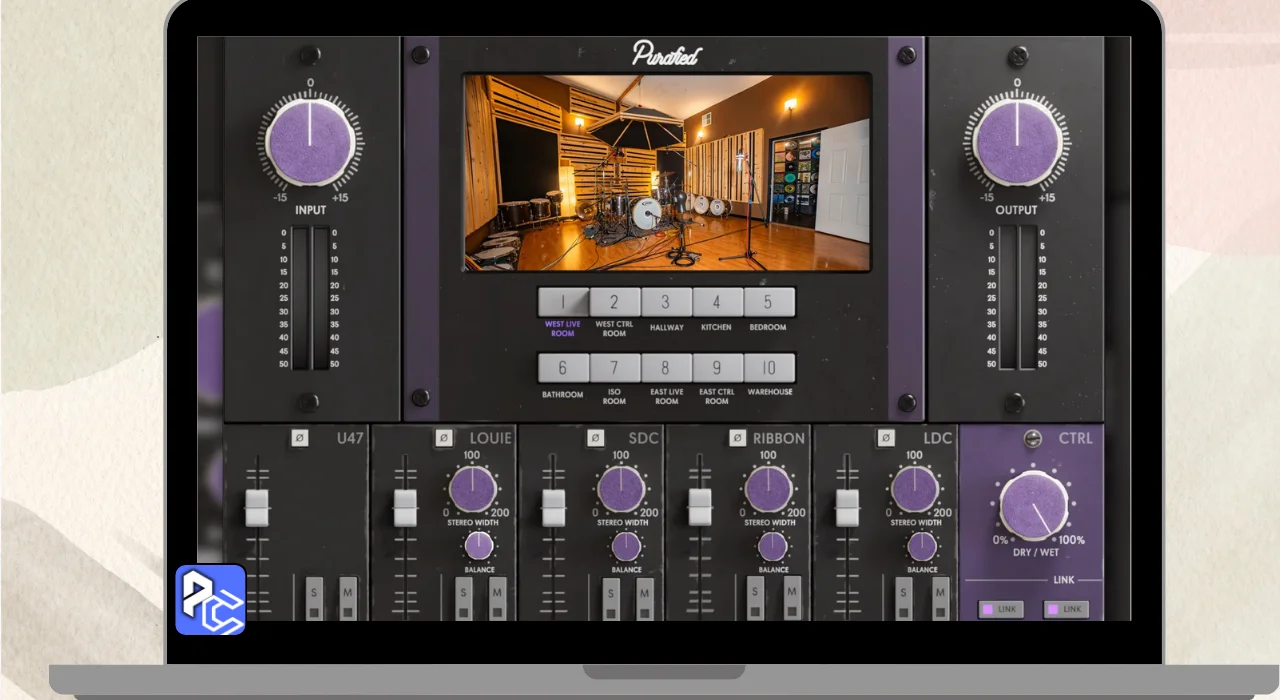Pick room 6 Bathroom
The width and height of the screenshot is (1280, 700).
pos(562,368)
